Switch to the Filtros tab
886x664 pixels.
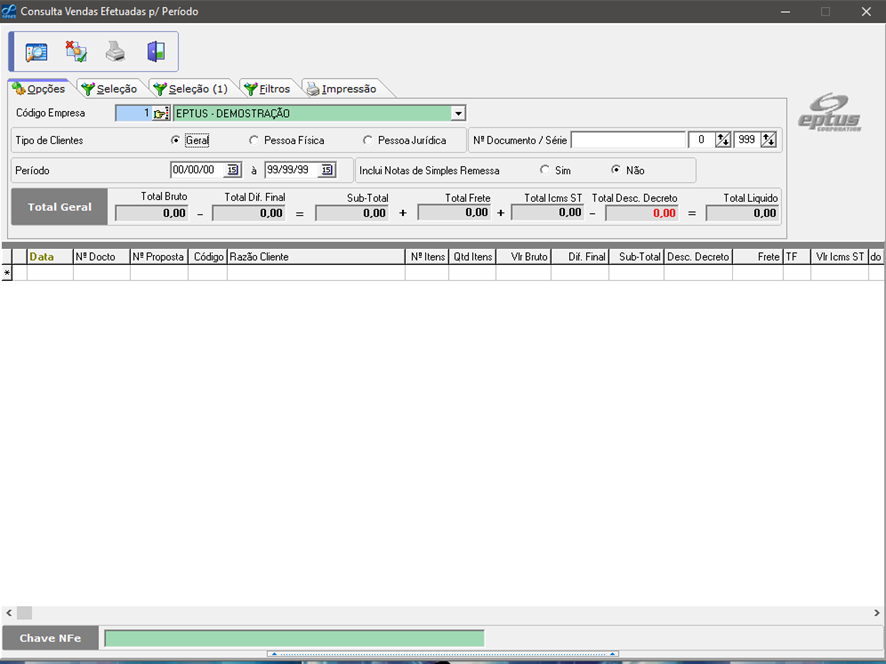tap(268, 89)
